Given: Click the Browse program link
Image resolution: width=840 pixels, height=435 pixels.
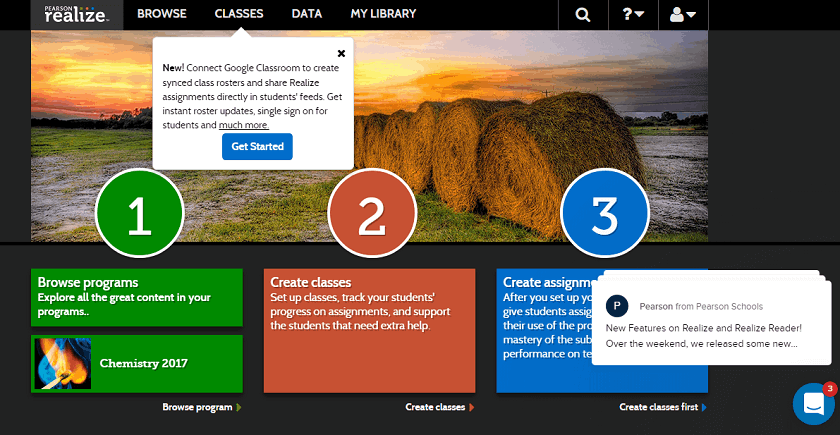Looking at the screenshot, I should point(198,407).
